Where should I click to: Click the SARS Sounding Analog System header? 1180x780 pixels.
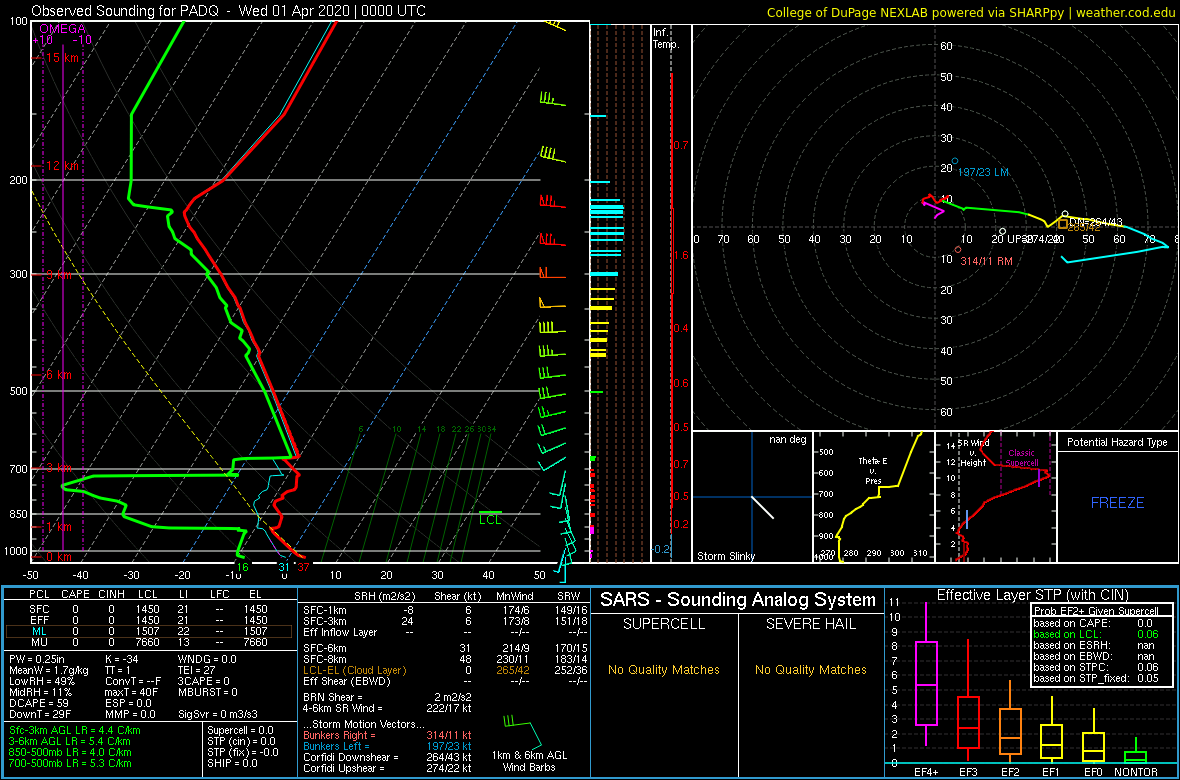click(x=738, y=600)
